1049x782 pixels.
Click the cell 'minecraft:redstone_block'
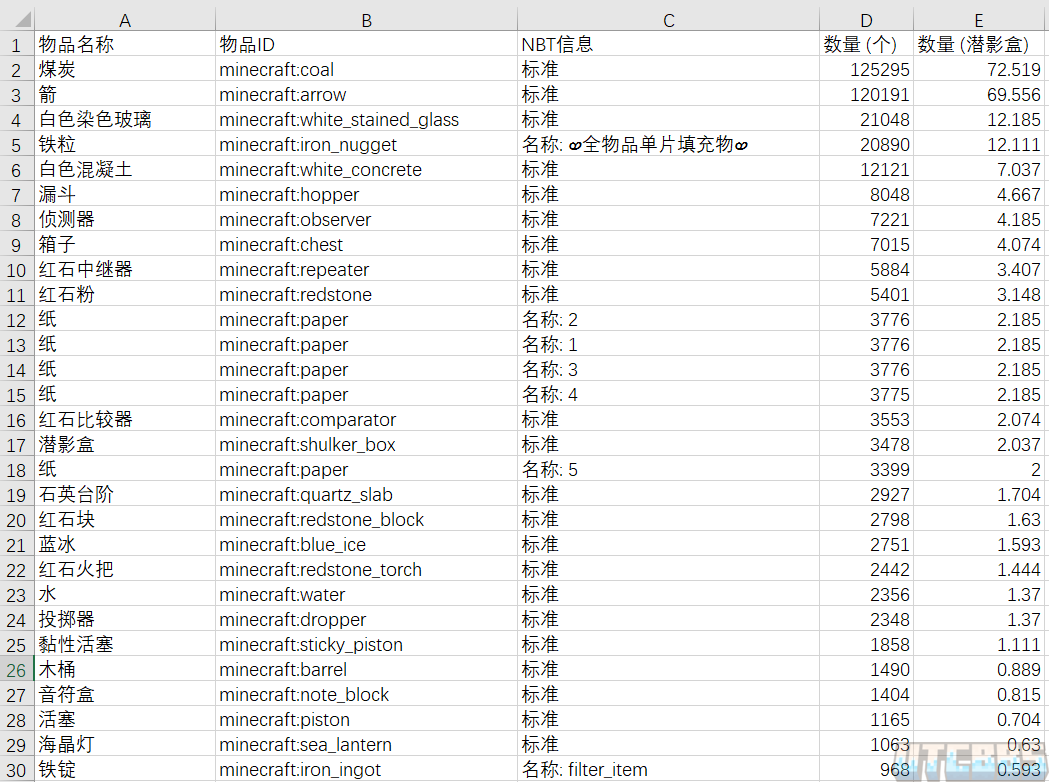(x=366, y=519)
